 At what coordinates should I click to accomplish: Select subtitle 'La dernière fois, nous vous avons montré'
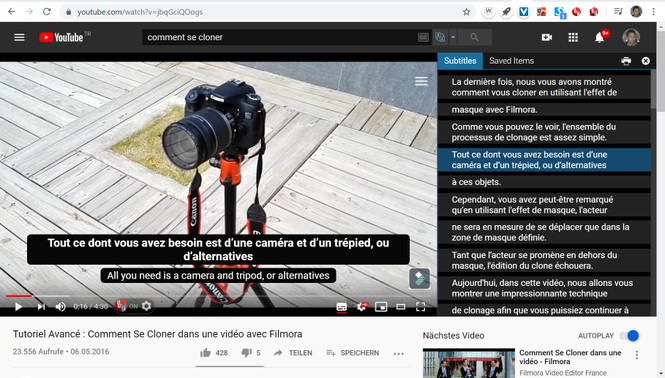(544, 87)
